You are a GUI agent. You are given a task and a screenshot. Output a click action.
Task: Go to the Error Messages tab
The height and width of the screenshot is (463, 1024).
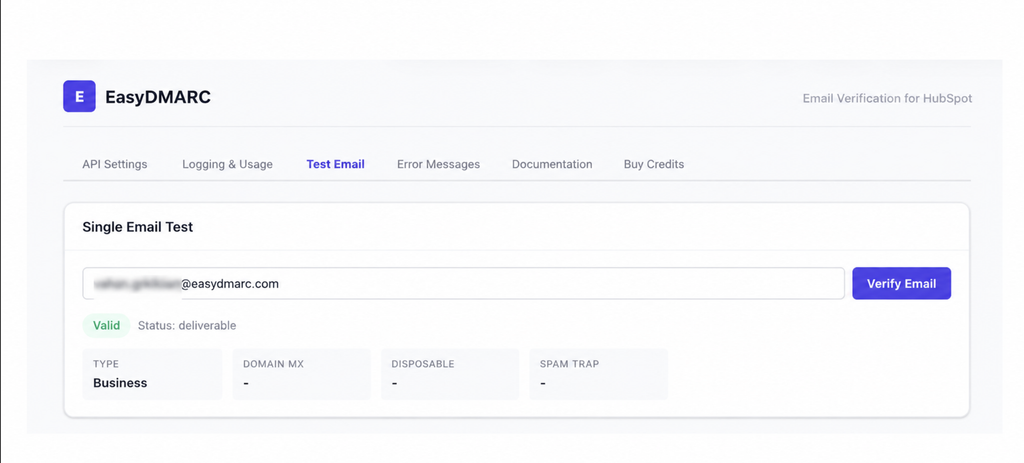coord(438,165)
